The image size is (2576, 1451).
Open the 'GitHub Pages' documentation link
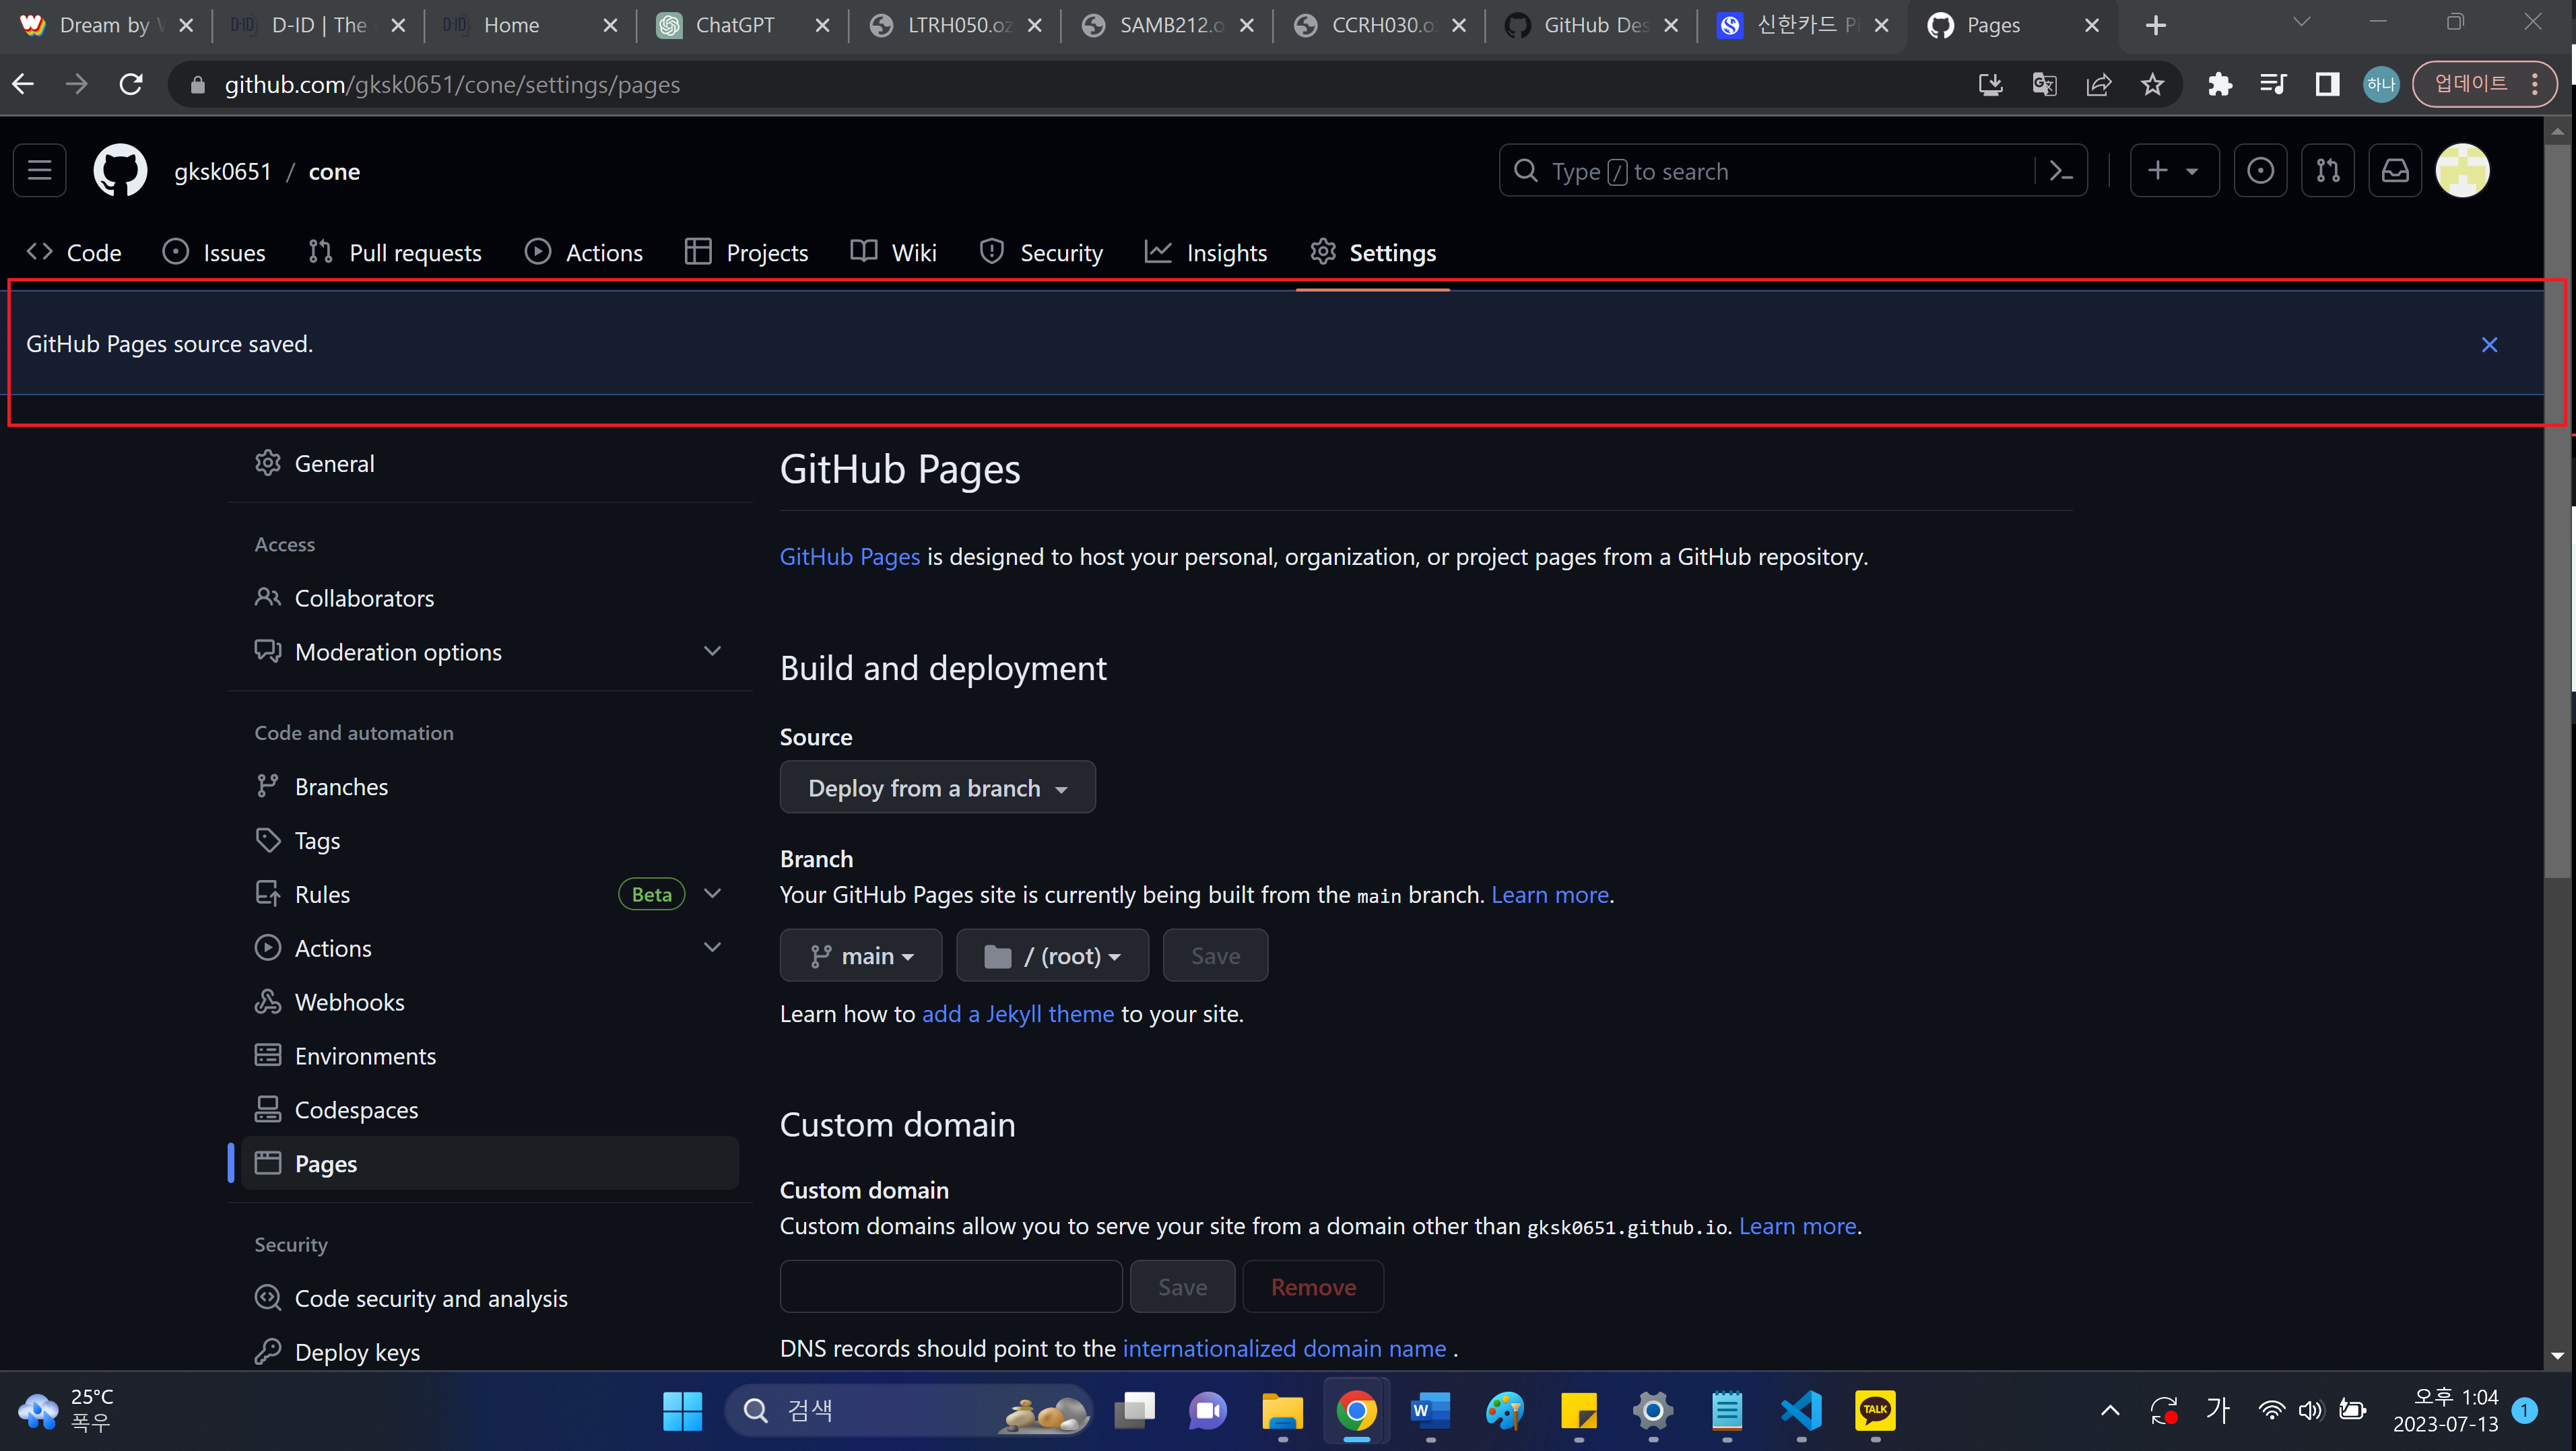849,557
